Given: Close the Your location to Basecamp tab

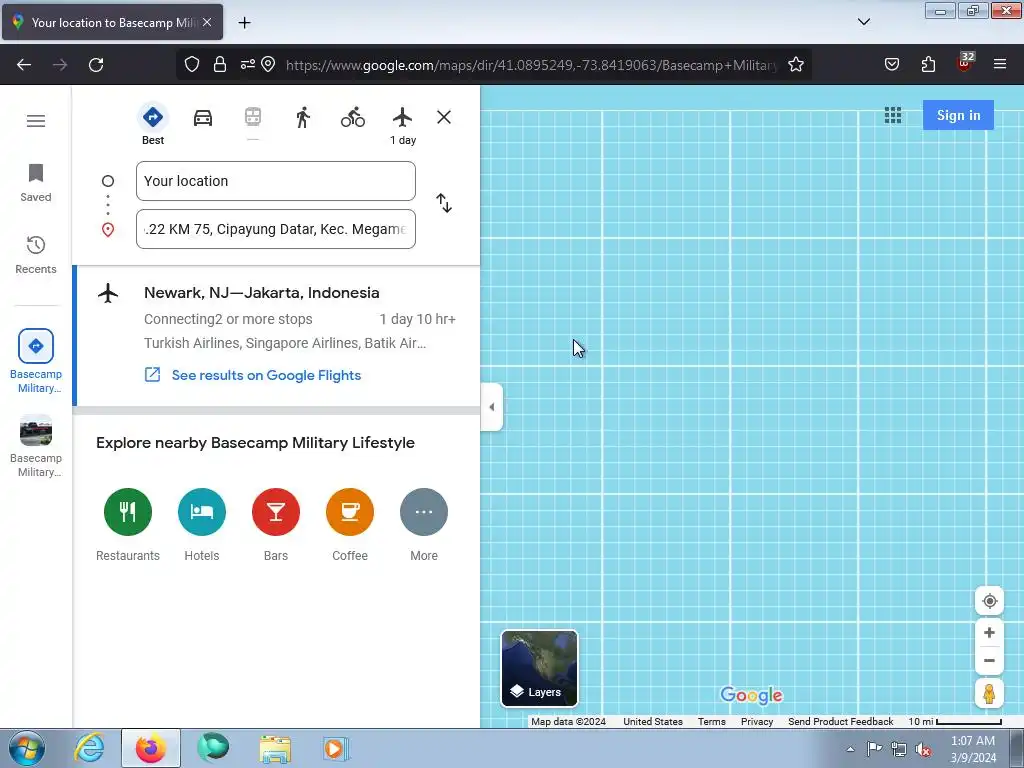Looking at the screenshot, I should [x=207, y=22].
